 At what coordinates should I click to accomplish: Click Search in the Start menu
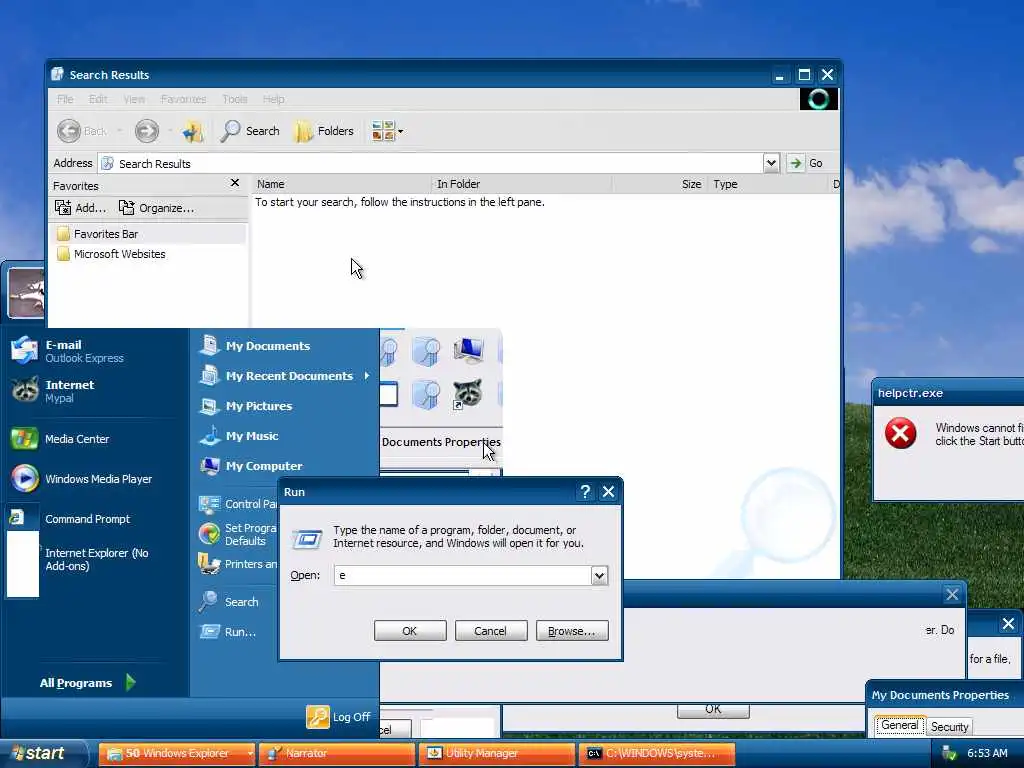(229, 601)
